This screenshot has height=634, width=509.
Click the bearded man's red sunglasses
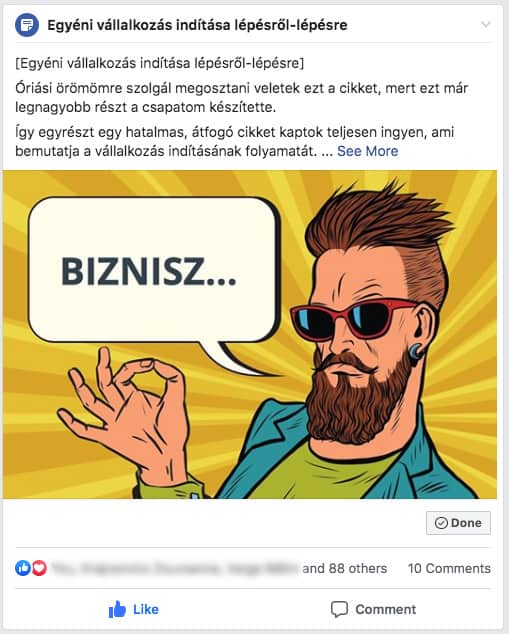tap(352, 318)
